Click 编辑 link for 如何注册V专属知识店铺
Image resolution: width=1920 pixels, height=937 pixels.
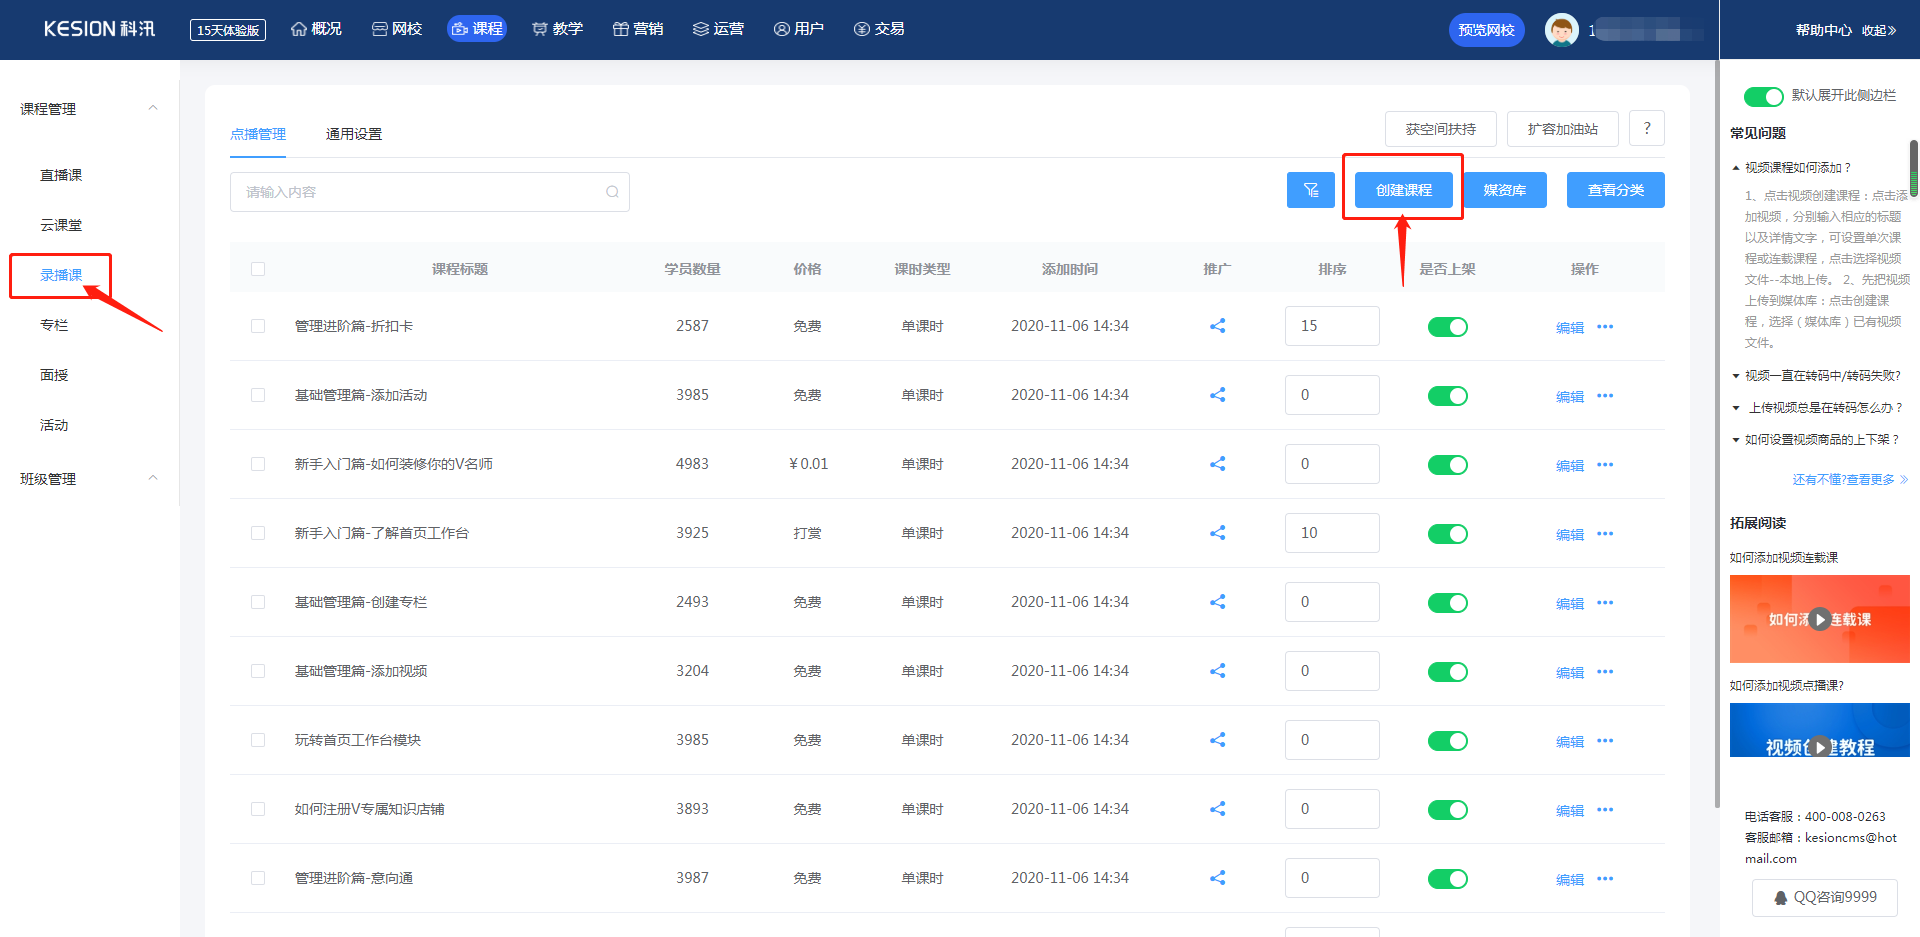pos(1569,811)
